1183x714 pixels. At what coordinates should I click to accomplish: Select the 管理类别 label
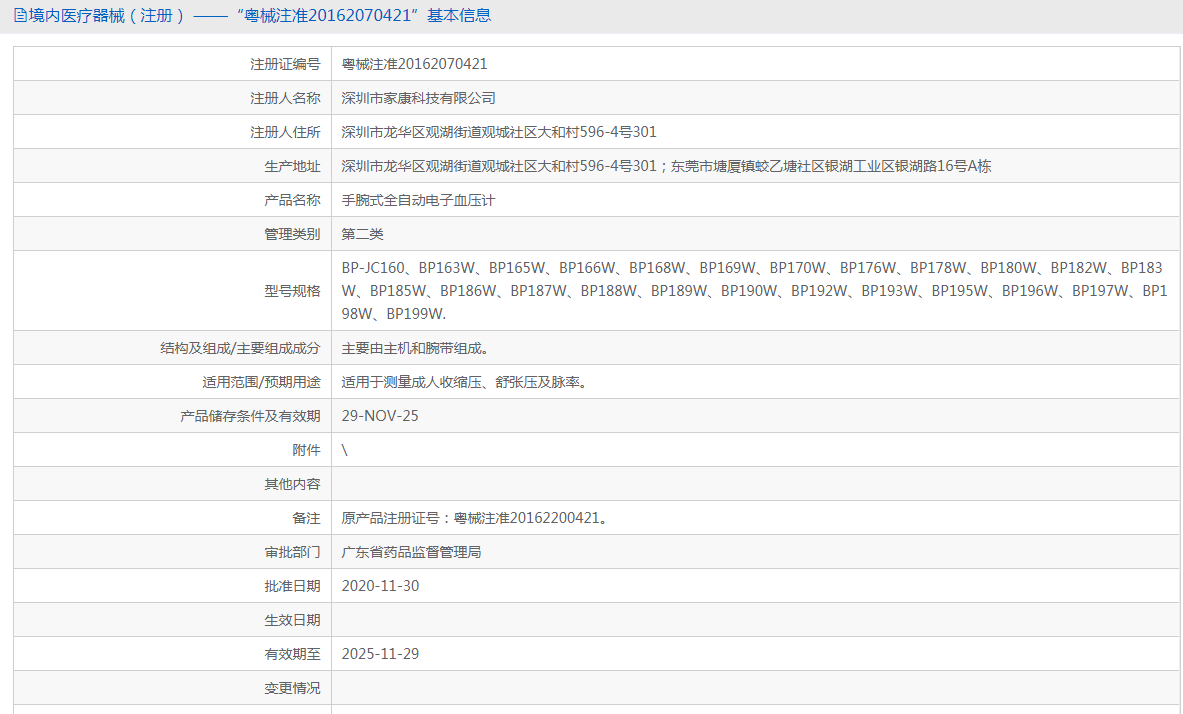click(292, 234)
